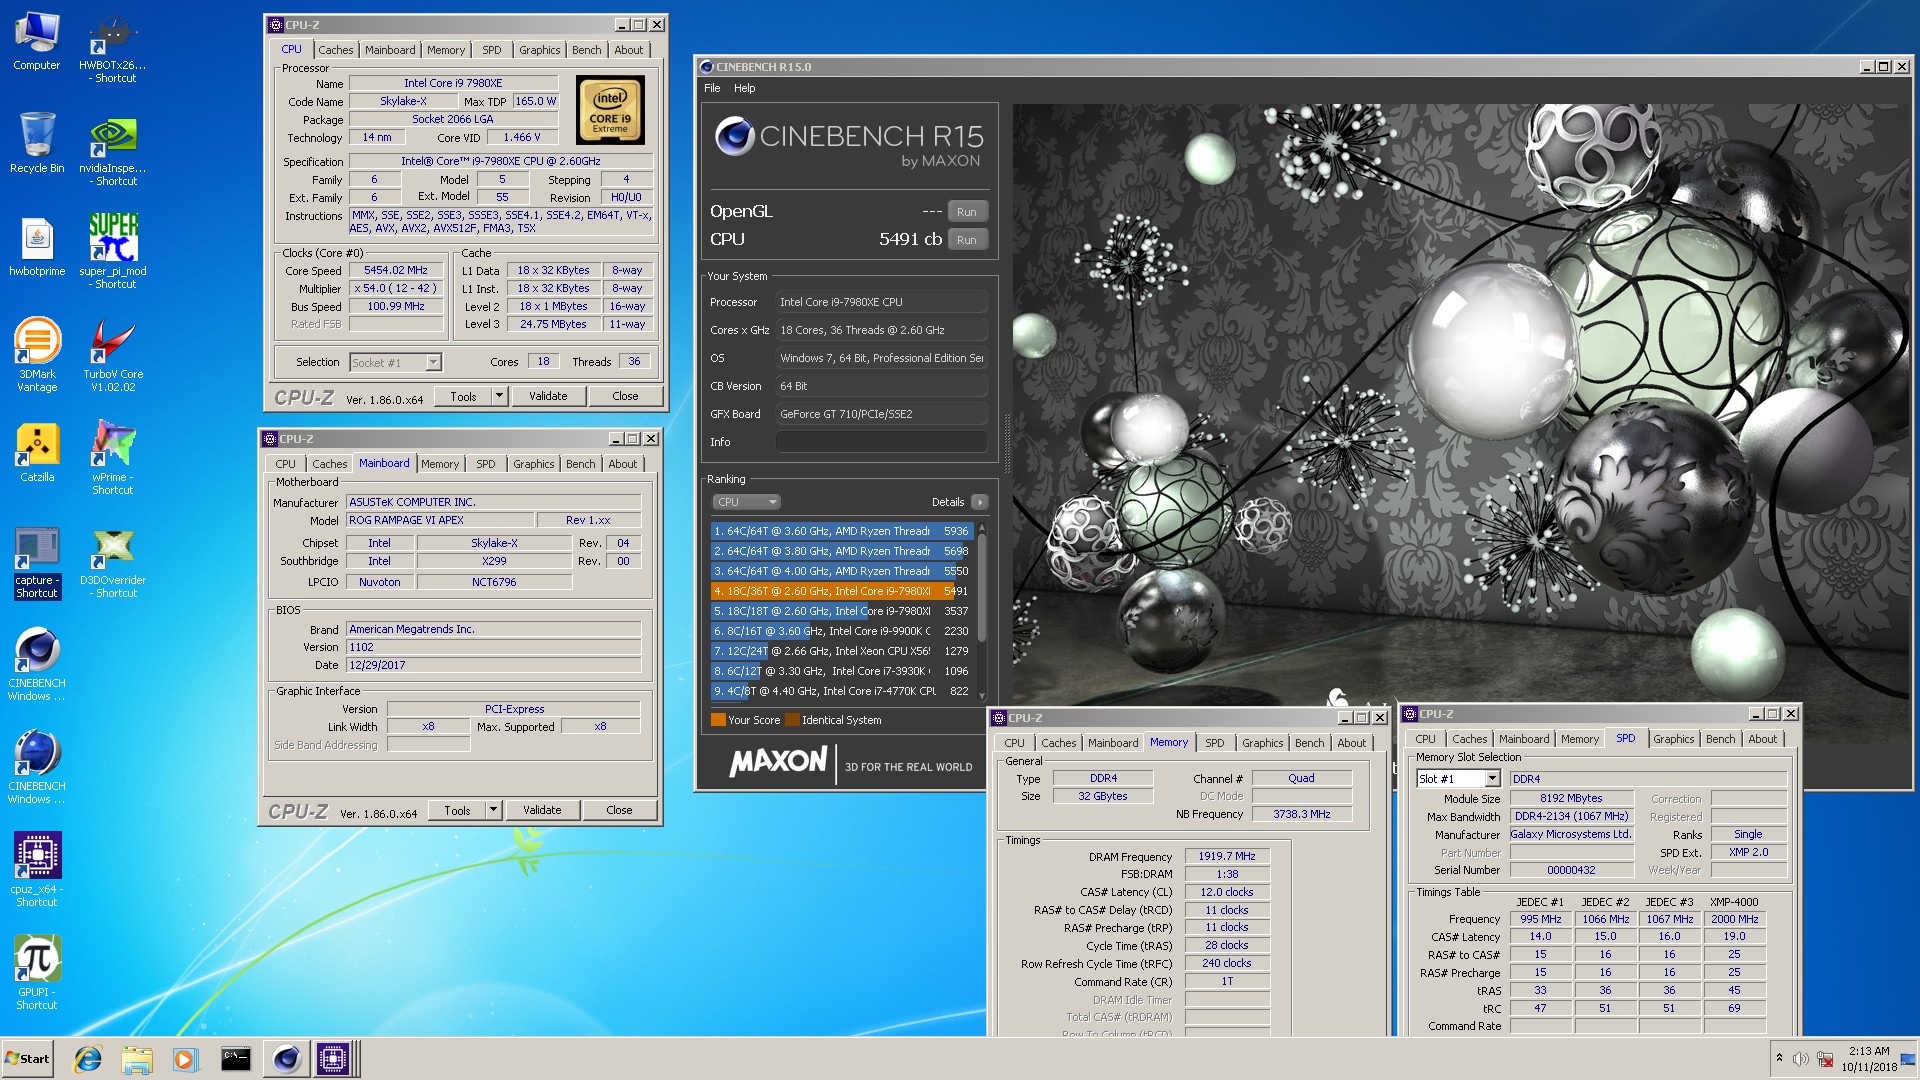Click the brown Identical System legend swatch
Screen dimensions: 1920x1080
(792, 720)
